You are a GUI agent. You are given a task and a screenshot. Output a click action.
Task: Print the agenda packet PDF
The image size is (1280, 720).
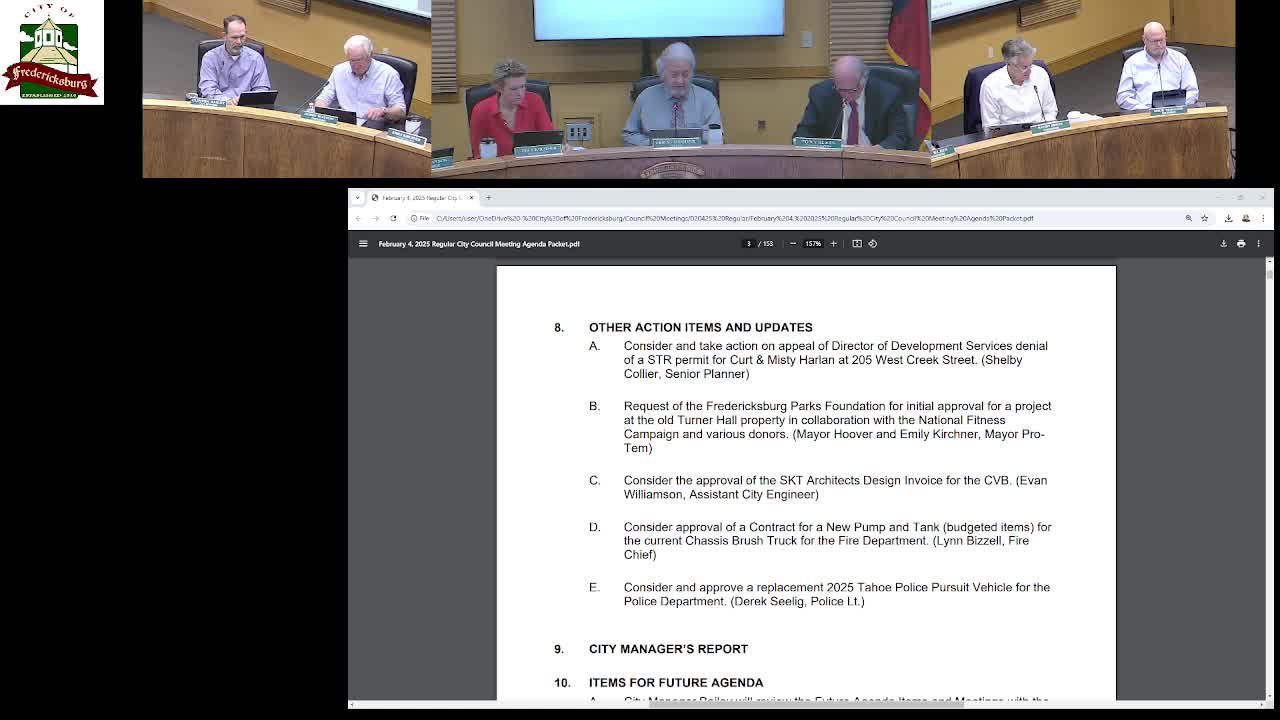tap(1241, 244)
